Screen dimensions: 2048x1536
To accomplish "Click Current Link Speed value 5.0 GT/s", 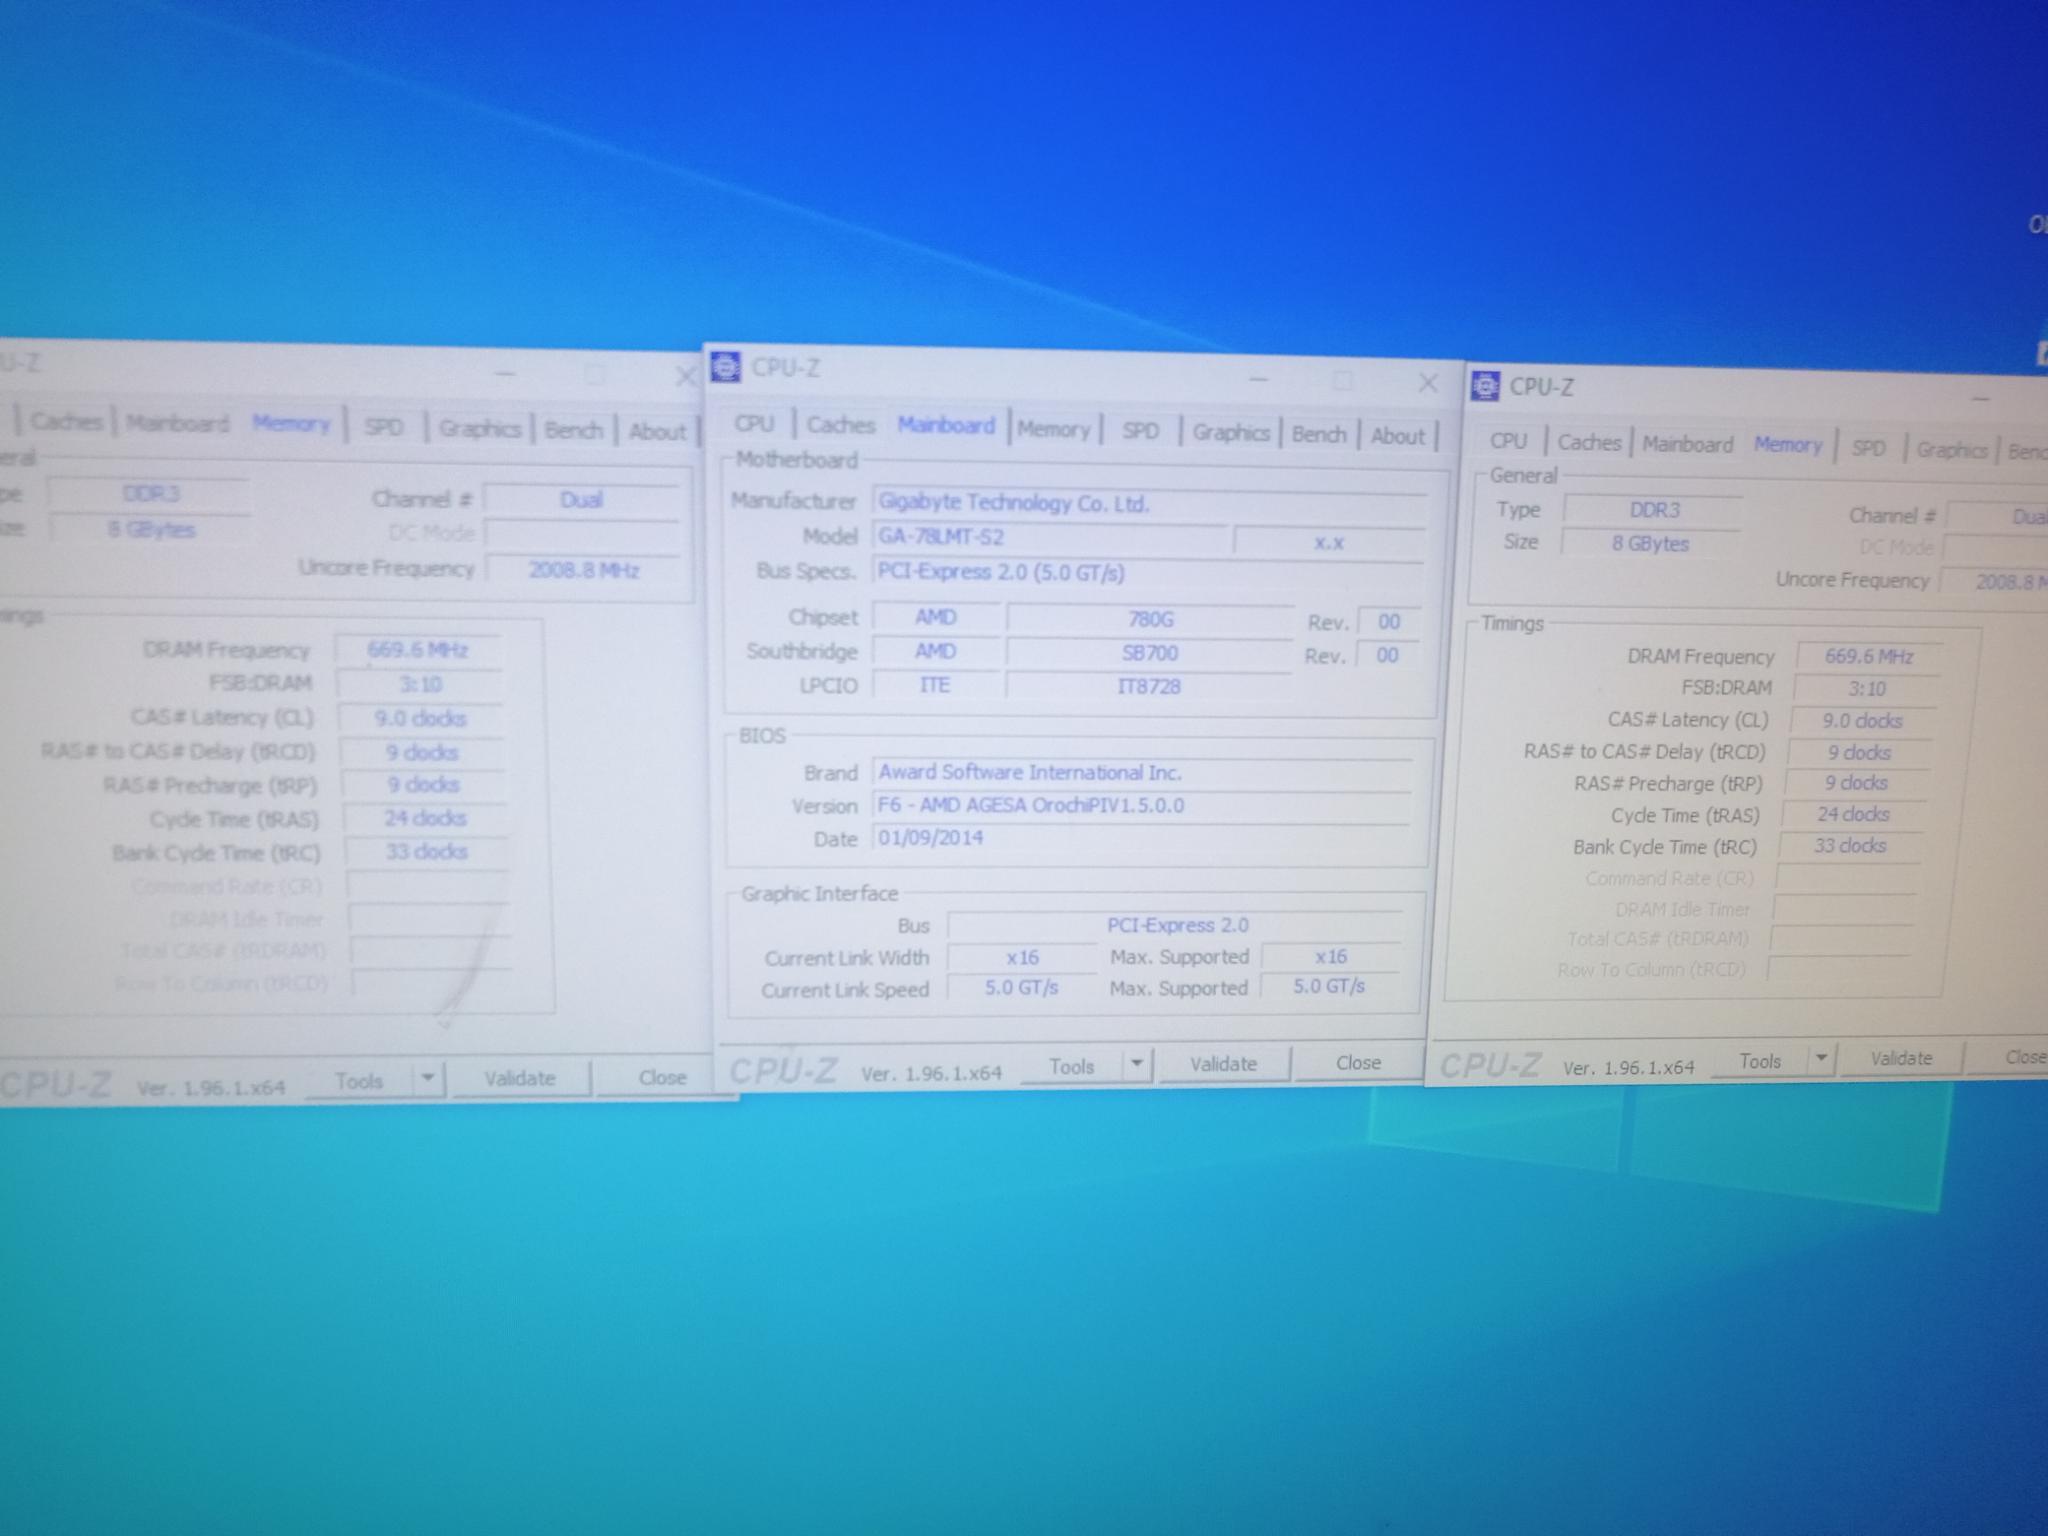I will point(1021,988).
